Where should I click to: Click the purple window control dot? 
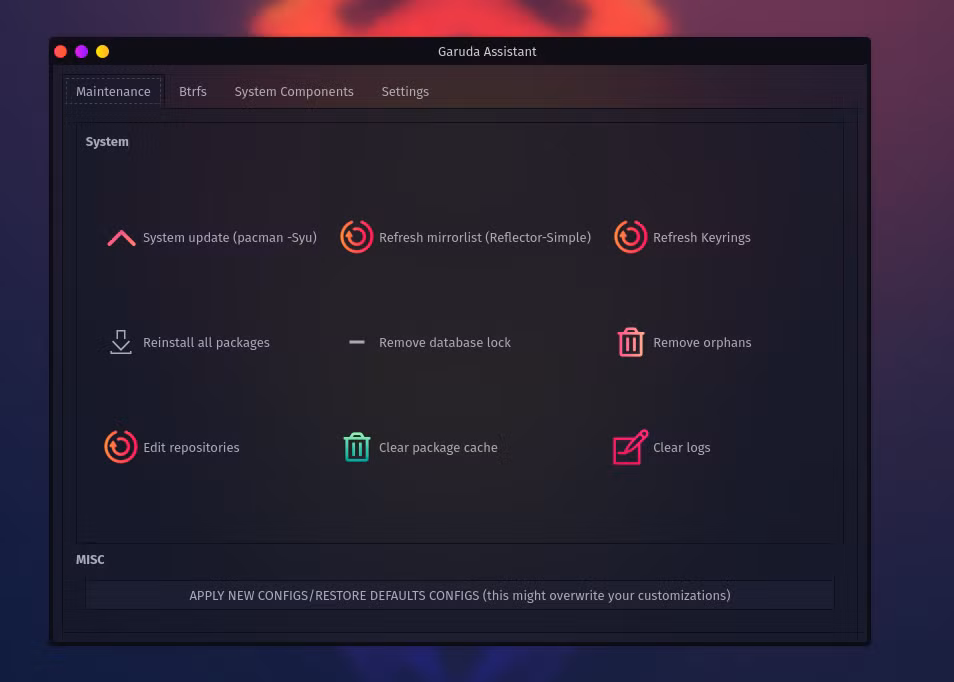point(82,52)
